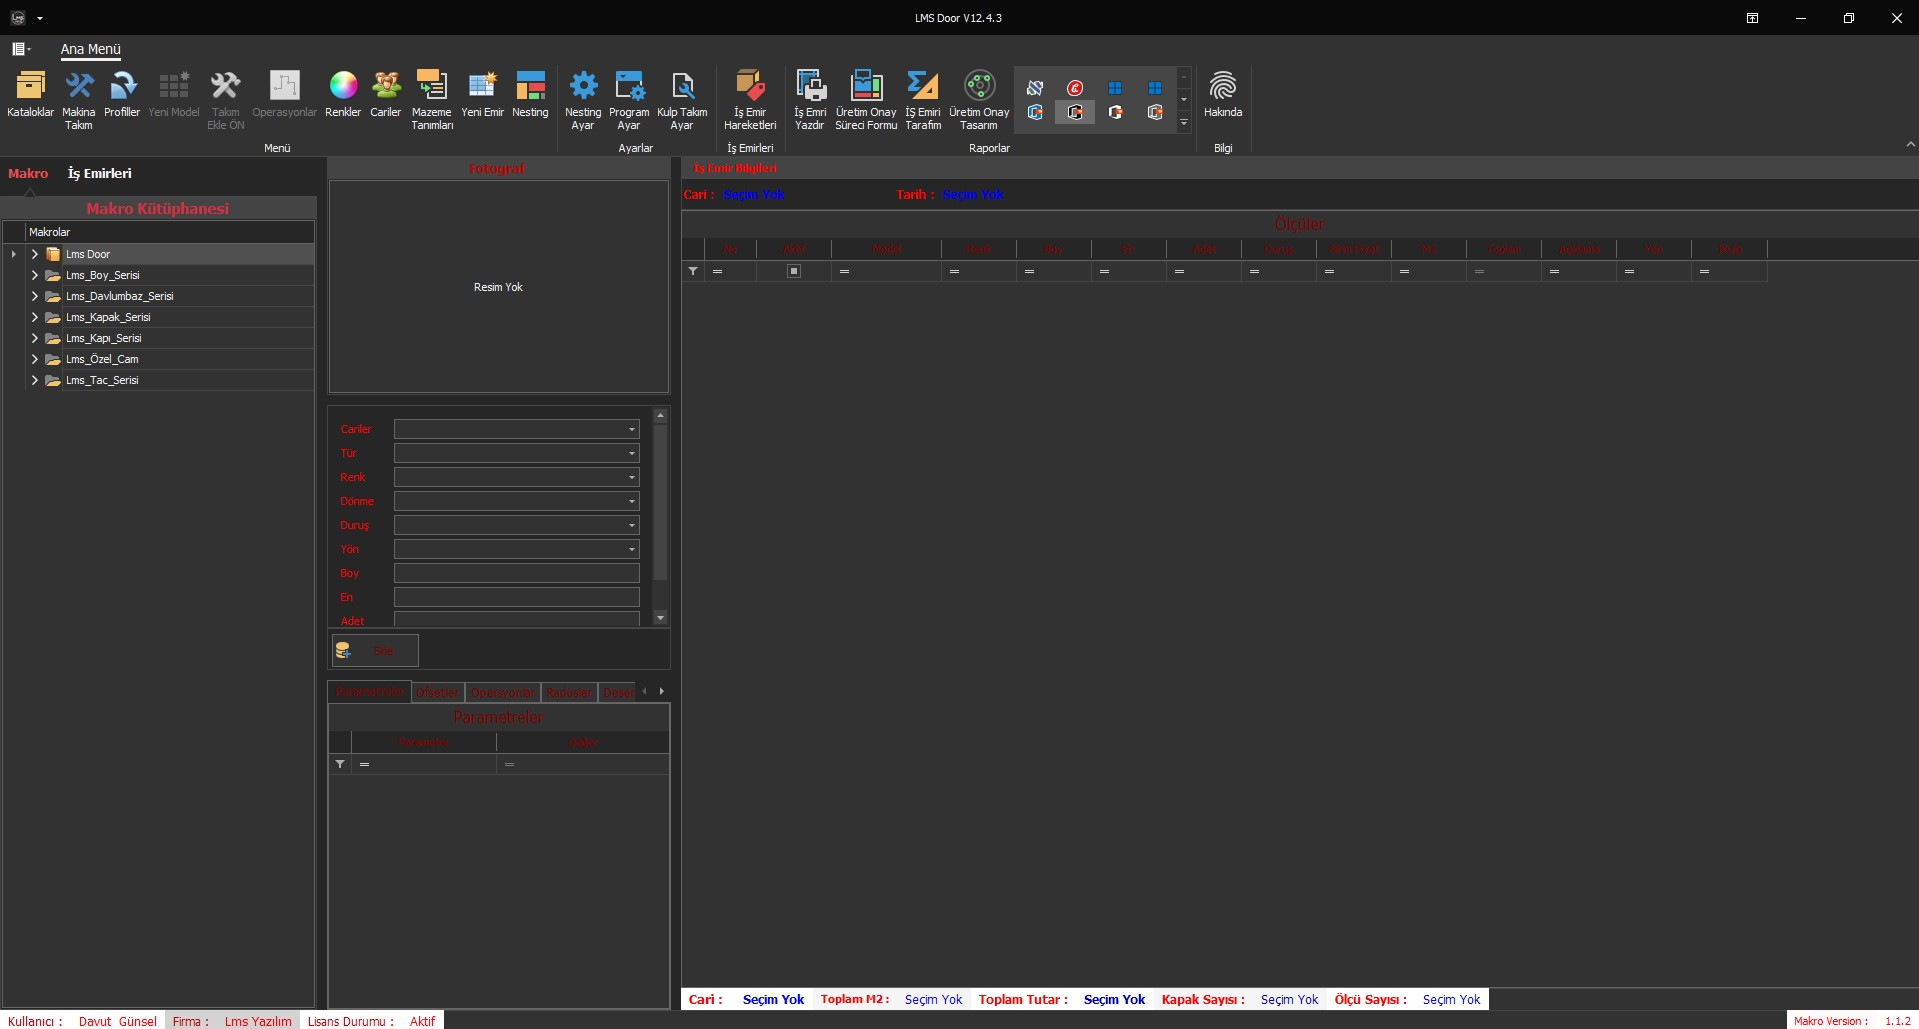Open the Hakında fingerprint icon
The height and width of the screenshot is (1029, 1919).
coord(1223,95)
